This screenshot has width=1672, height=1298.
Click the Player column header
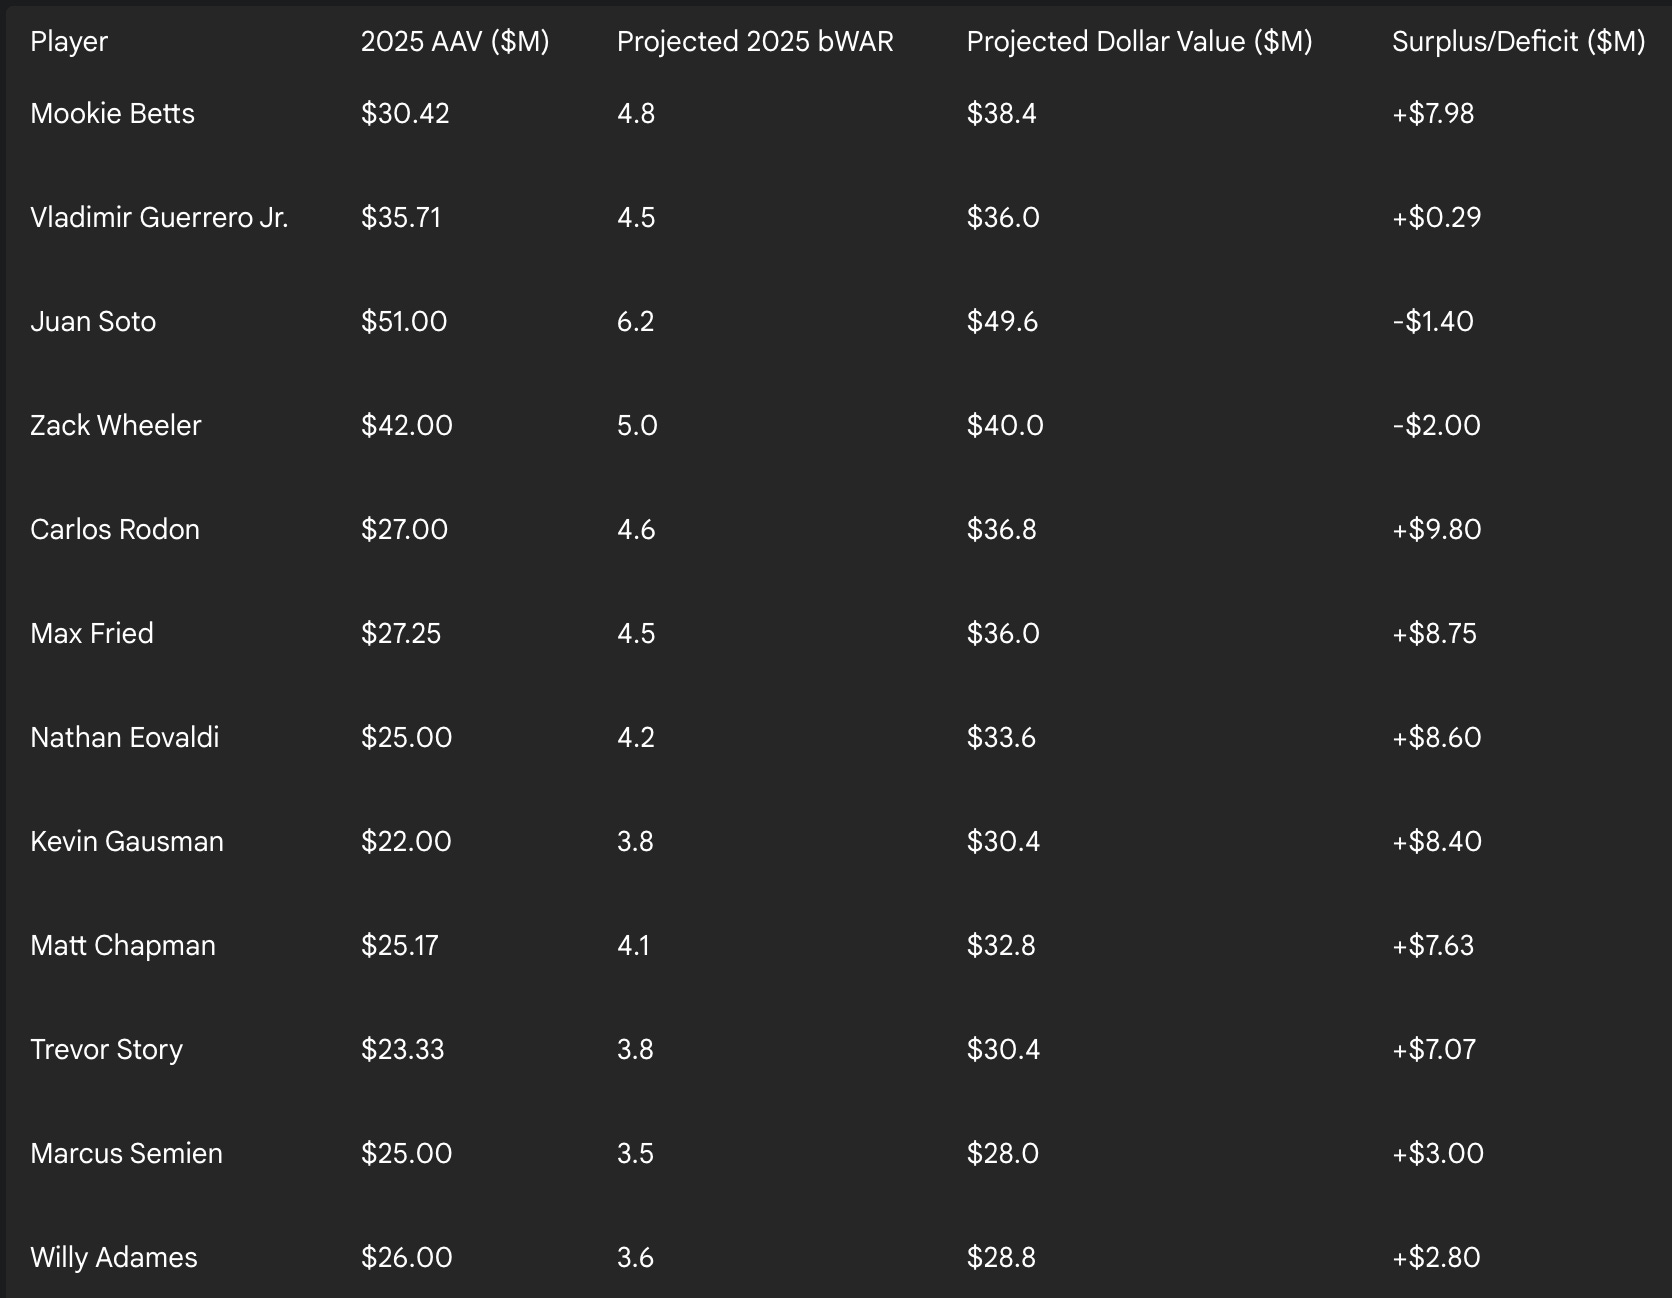69,42
